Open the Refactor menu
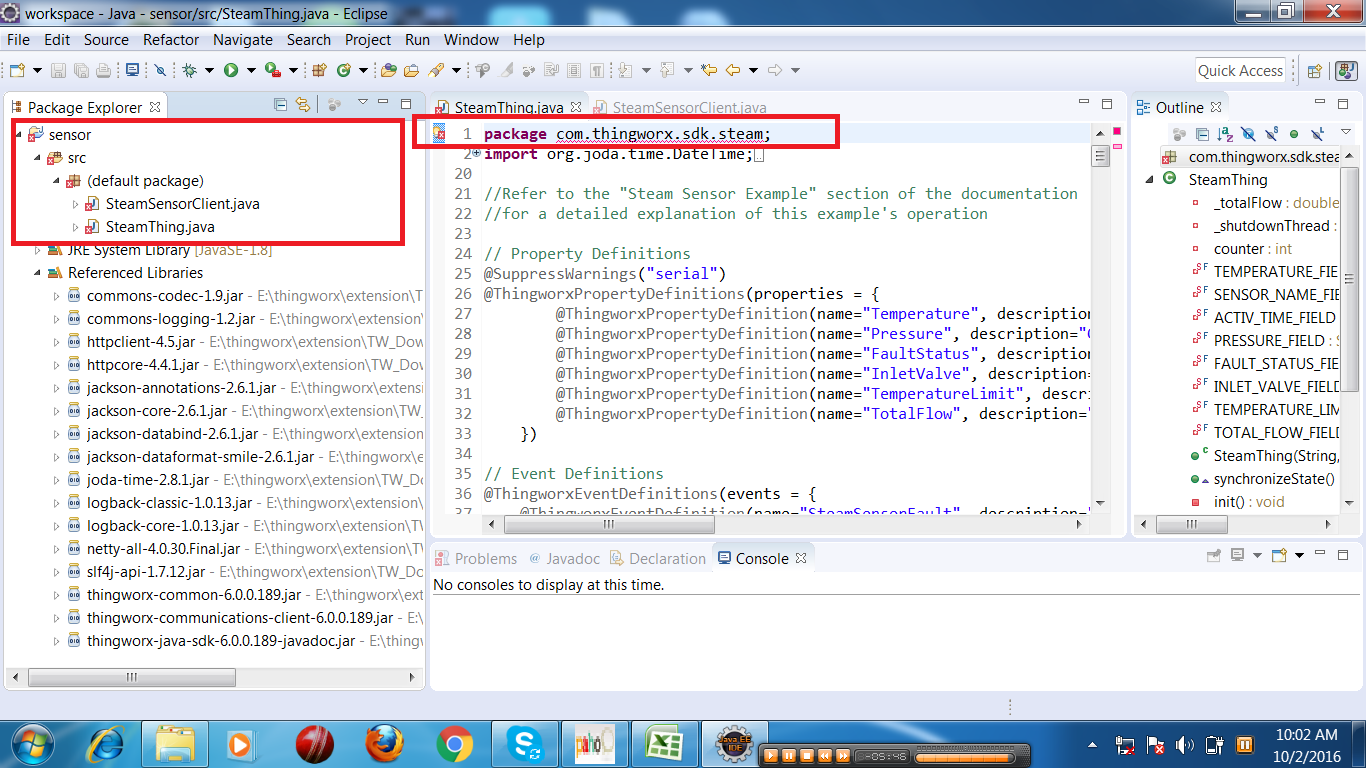 pos(171,40)
